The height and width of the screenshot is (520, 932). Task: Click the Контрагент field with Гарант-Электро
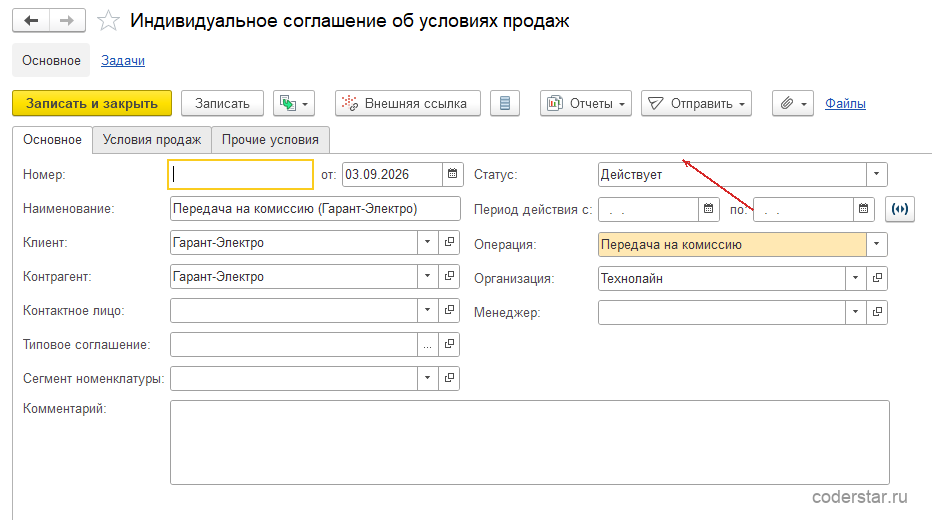(294, 276)
